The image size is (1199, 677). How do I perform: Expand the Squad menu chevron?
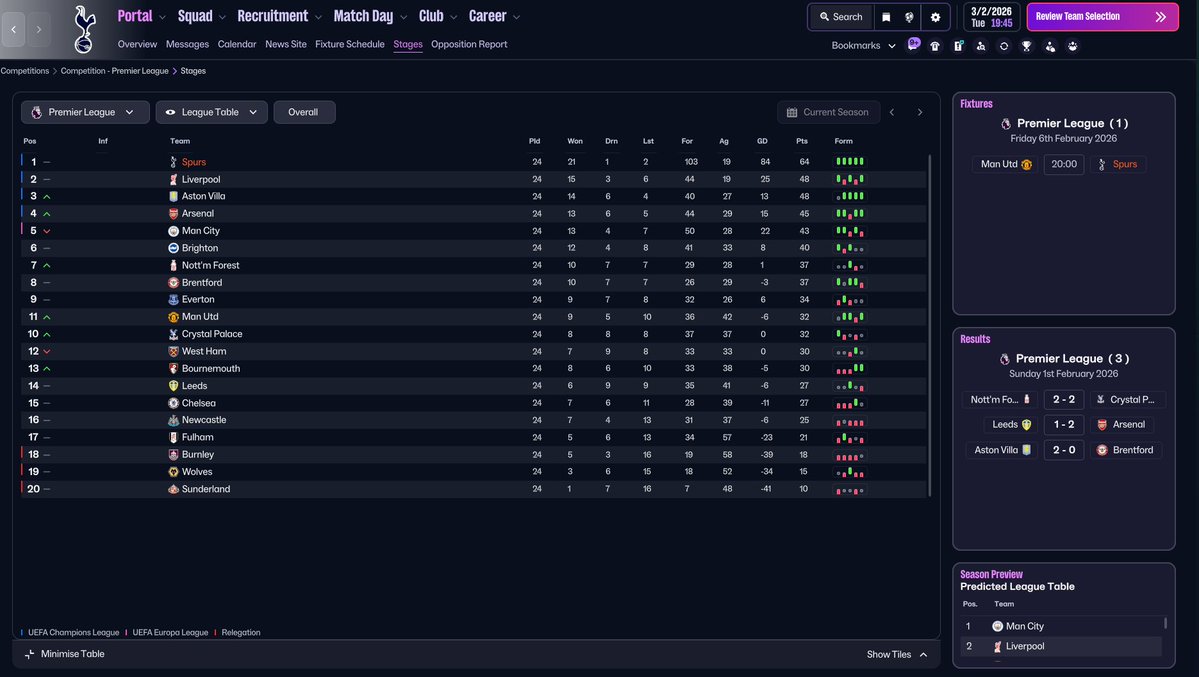click(223, 18)
